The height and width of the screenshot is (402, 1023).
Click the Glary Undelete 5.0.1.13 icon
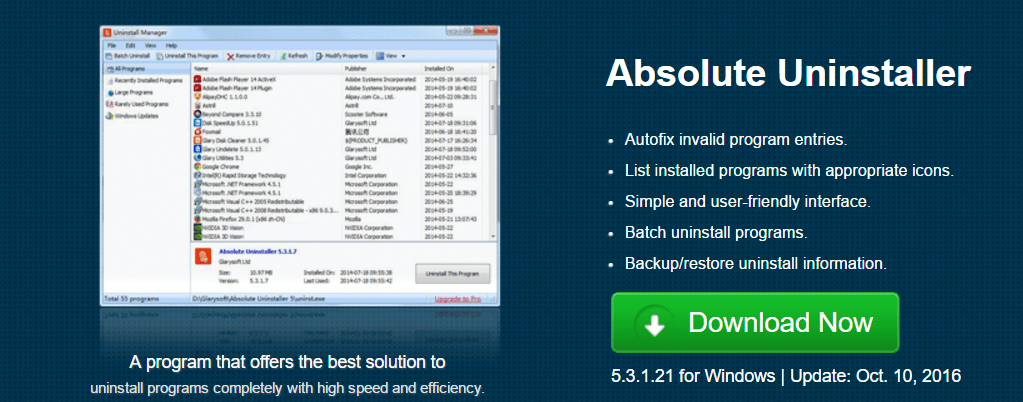pyautogui.click(x=197, y=149)
